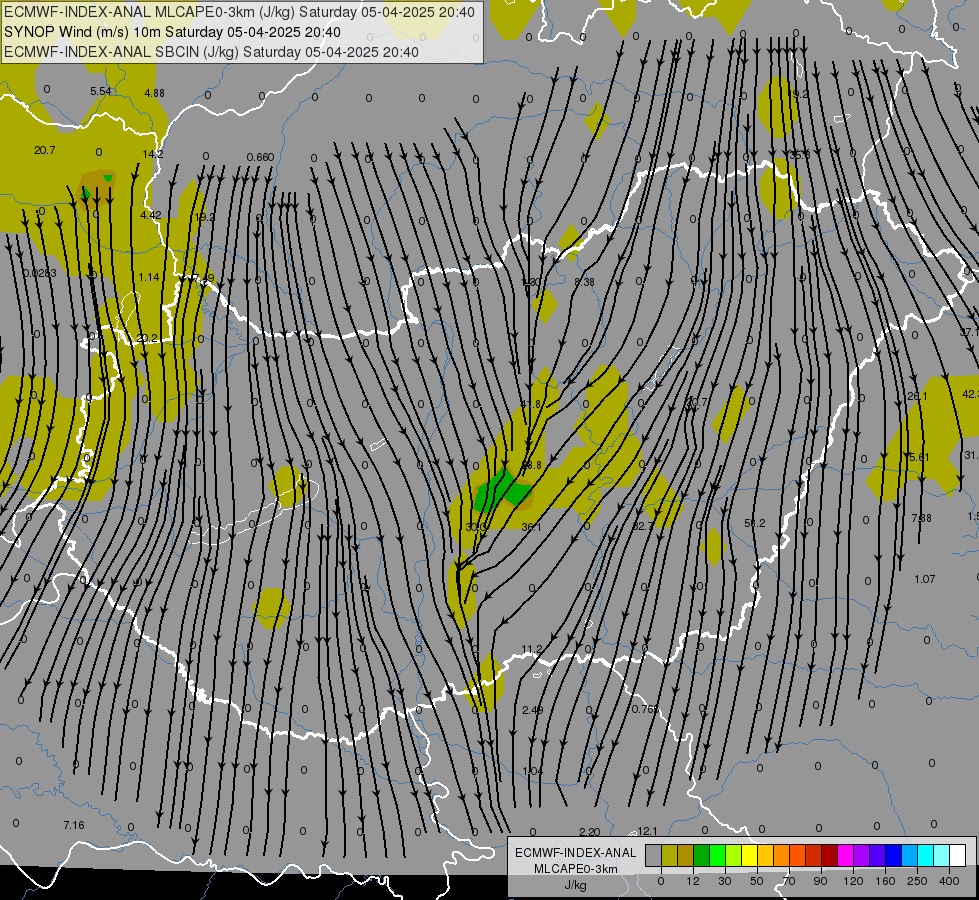This screenshot has width=979, height=900.
Task: Select the sky blue swatch left of 250
Action: (x=910, y=855)
